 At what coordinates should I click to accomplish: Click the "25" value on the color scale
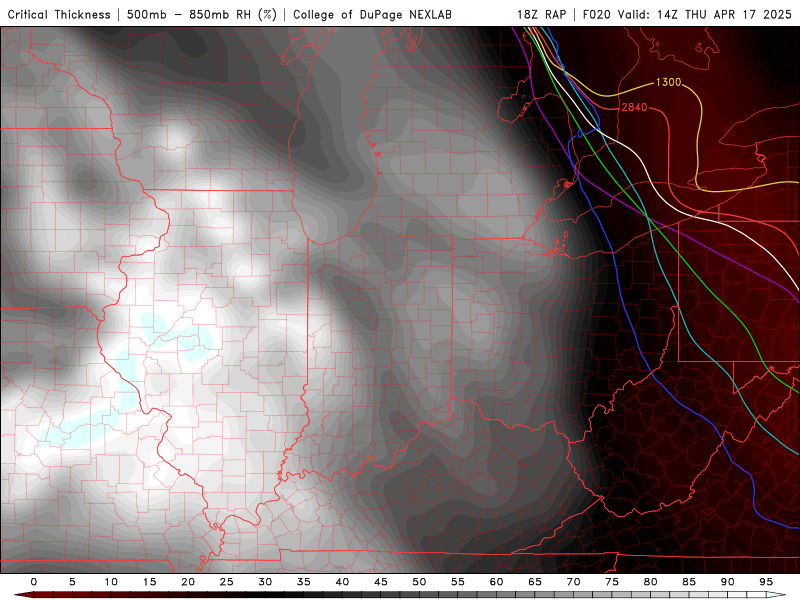[227, 582]
